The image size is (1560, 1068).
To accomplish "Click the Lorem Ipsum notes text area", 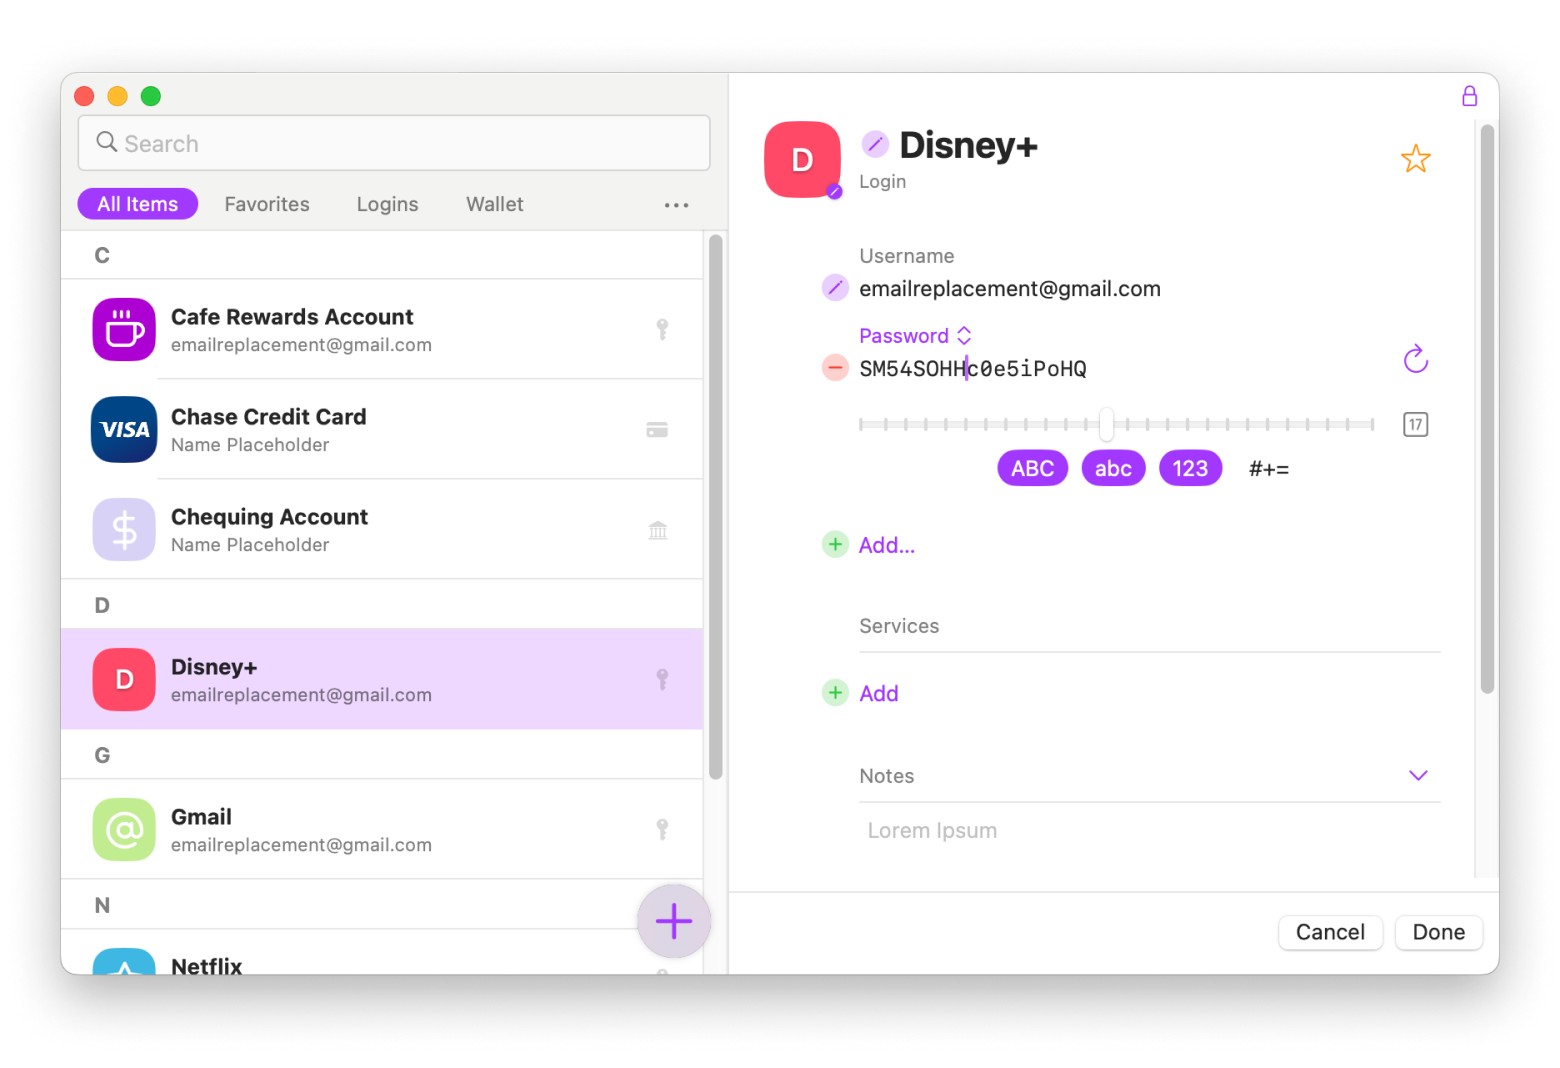I will click(x=1150, y=831).
